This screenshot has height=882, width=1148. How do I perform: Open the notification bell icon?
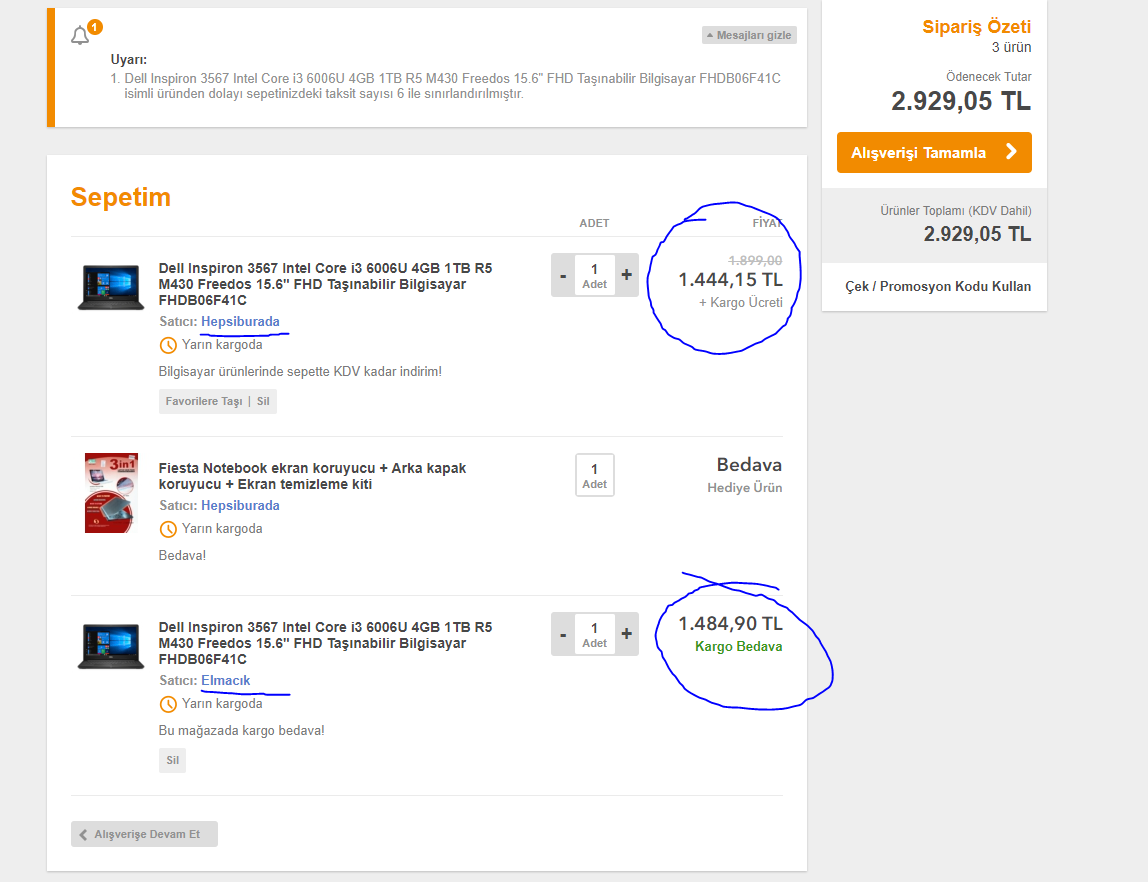point(81,35)
